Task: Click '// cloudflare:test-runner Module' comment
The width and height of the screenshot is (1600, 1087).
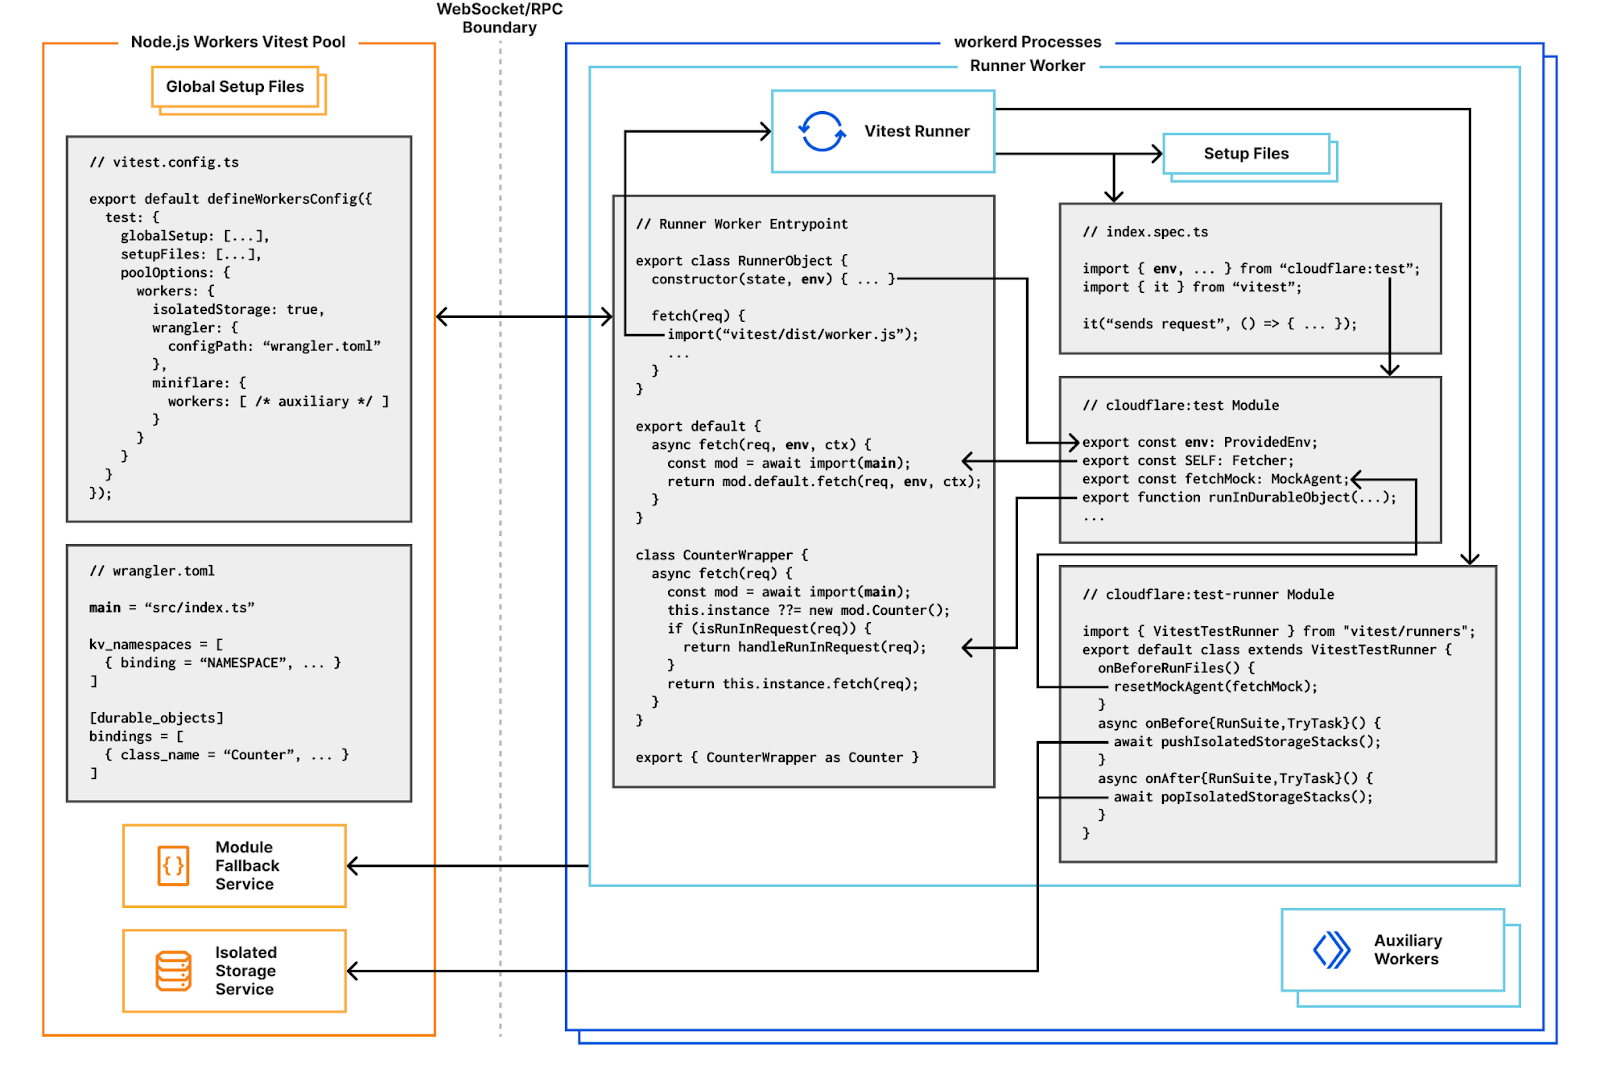Action: tap(1208, 595)
